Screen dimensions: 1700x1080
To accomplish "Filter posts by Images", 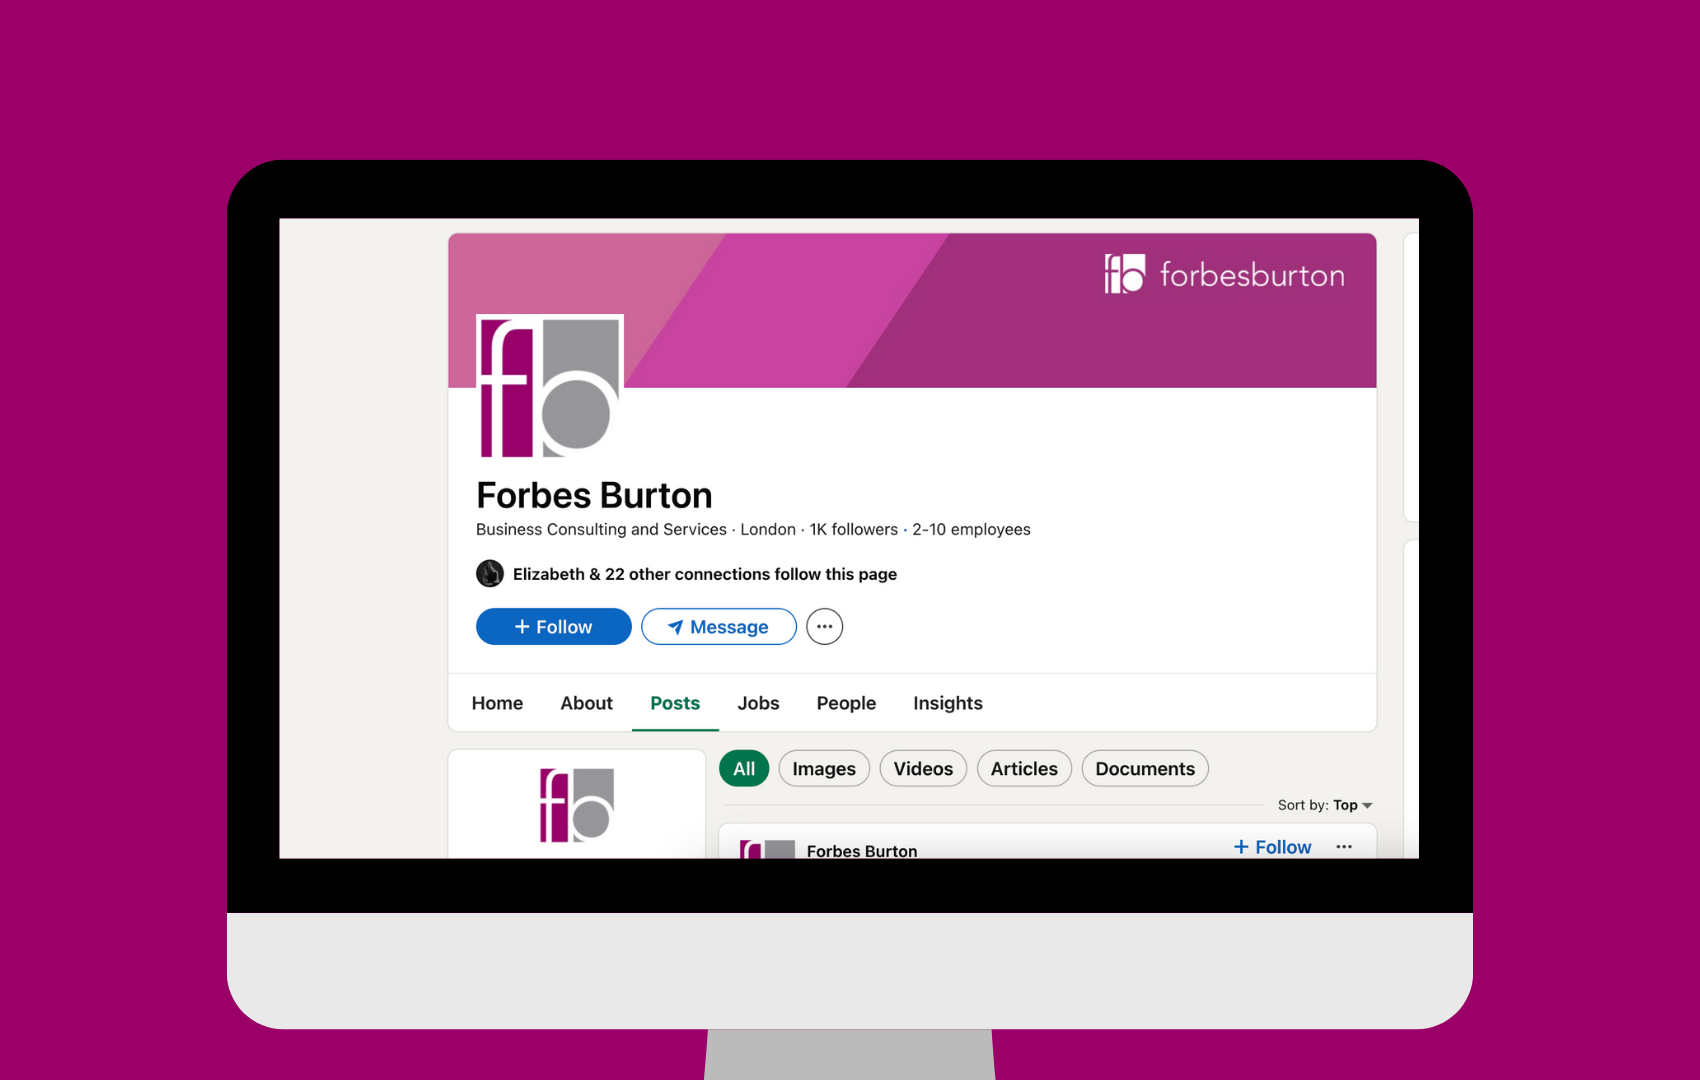I will pyautogui.click(x=824, y=768).
